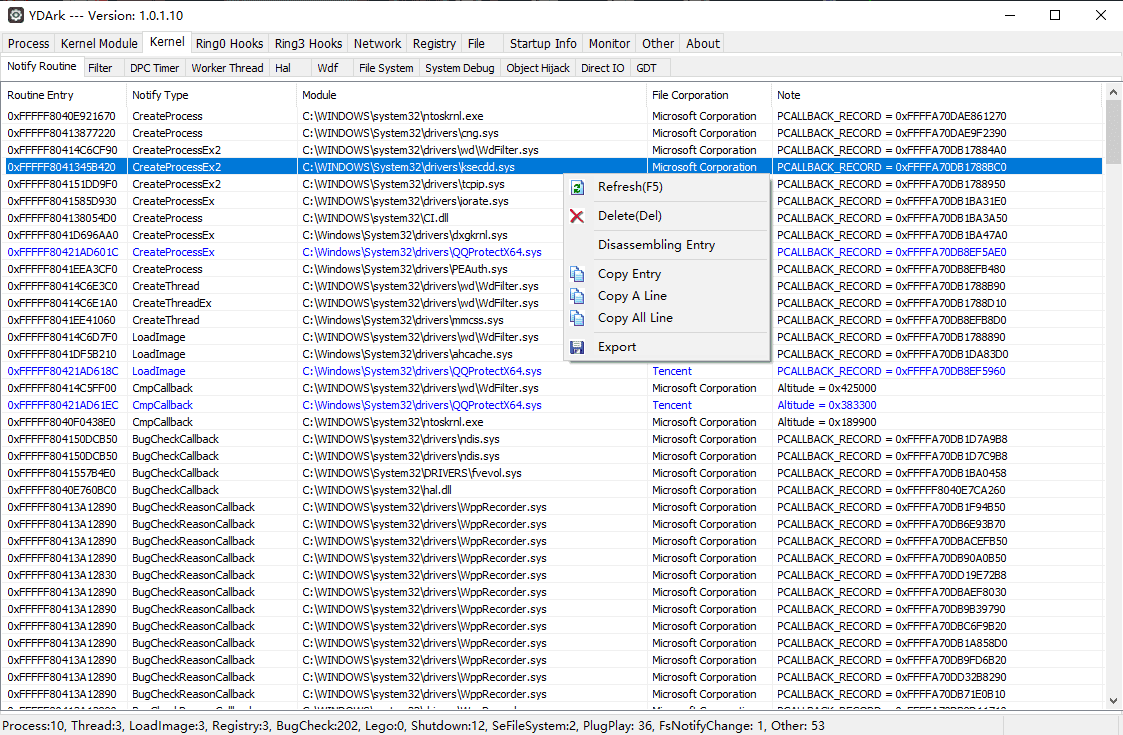
Task: Select the highlighted ksecdd.sys row
Action: tap(551, 167)
